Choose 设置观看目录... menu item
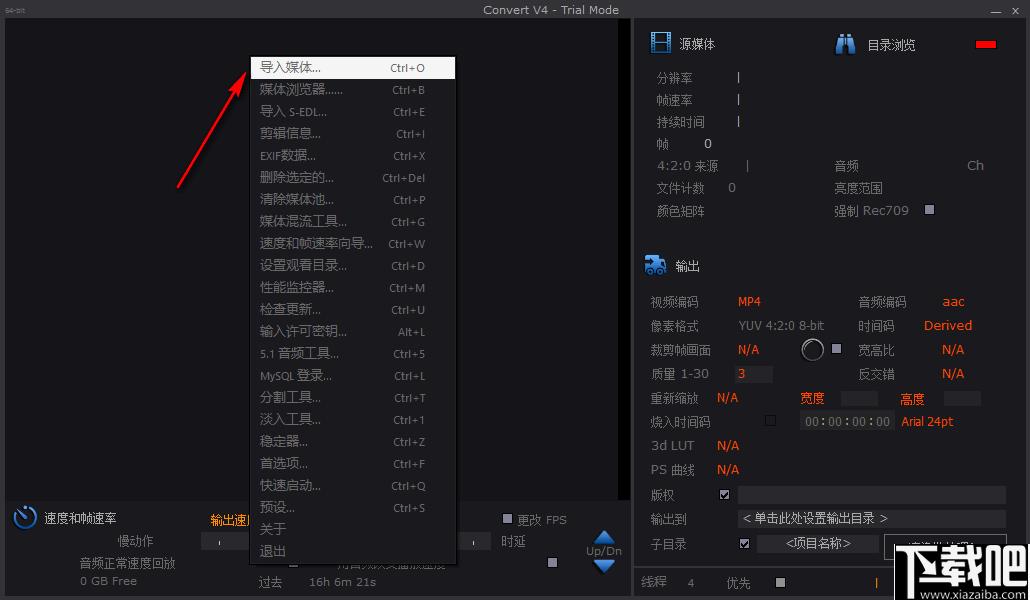The height and width of the screenshot is (600, 1030). (x=353, y=265)
